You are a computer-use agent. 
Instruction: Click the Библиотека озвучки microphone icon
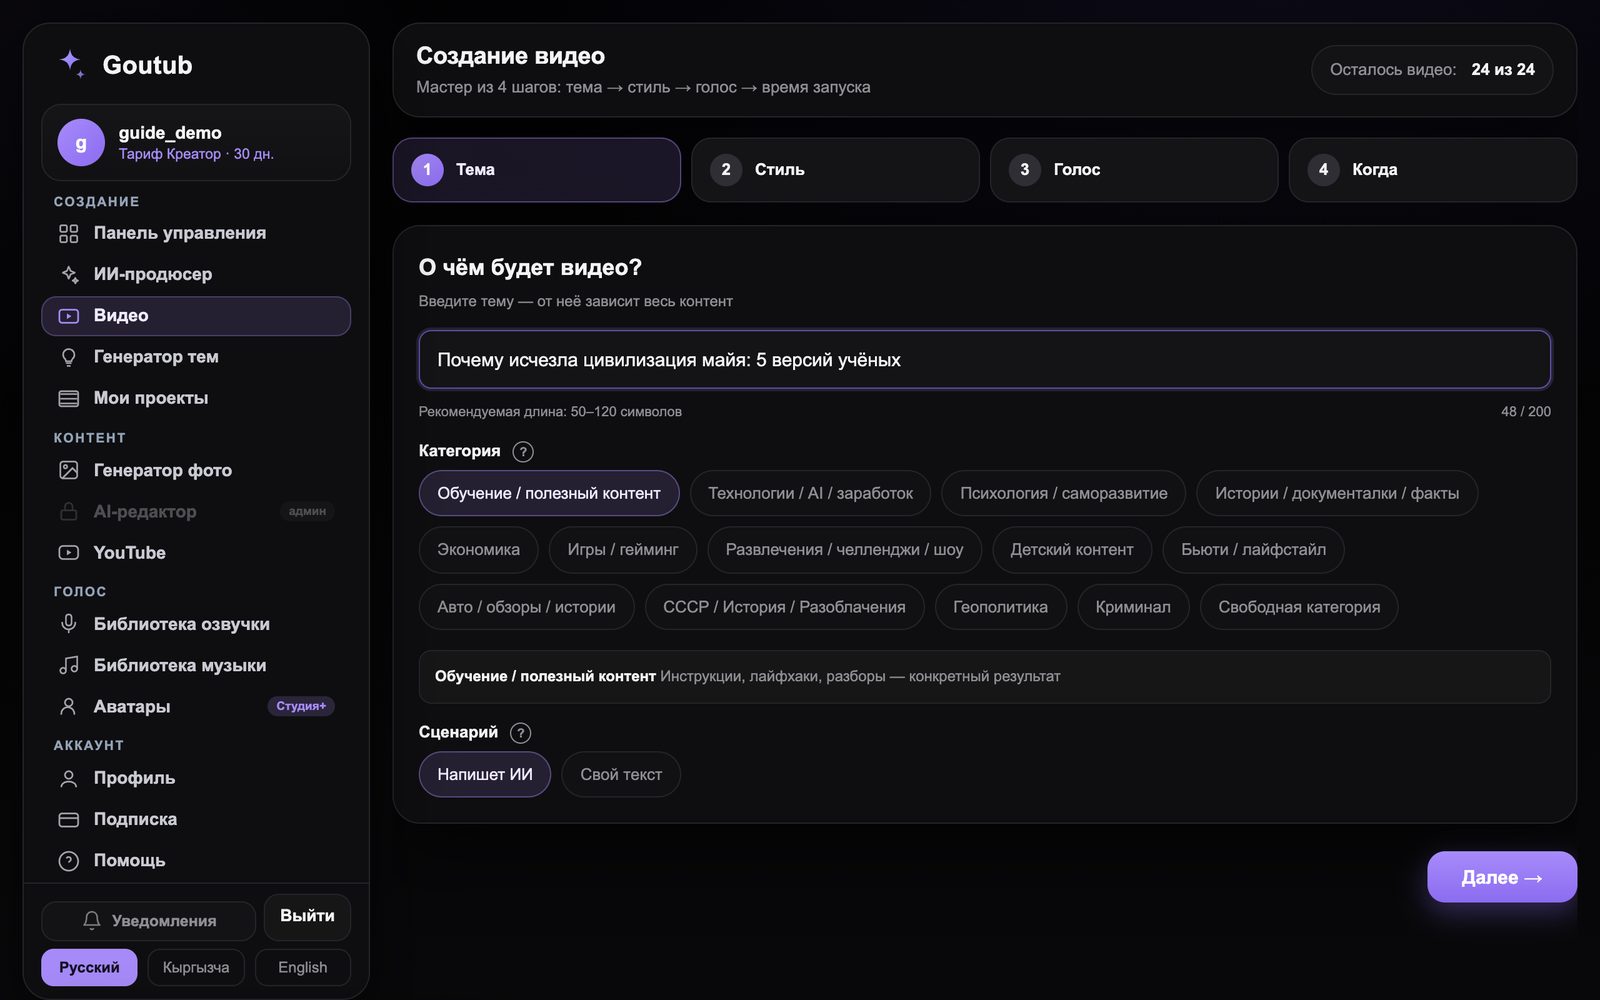pyautogui.click(x=69, y=624)
